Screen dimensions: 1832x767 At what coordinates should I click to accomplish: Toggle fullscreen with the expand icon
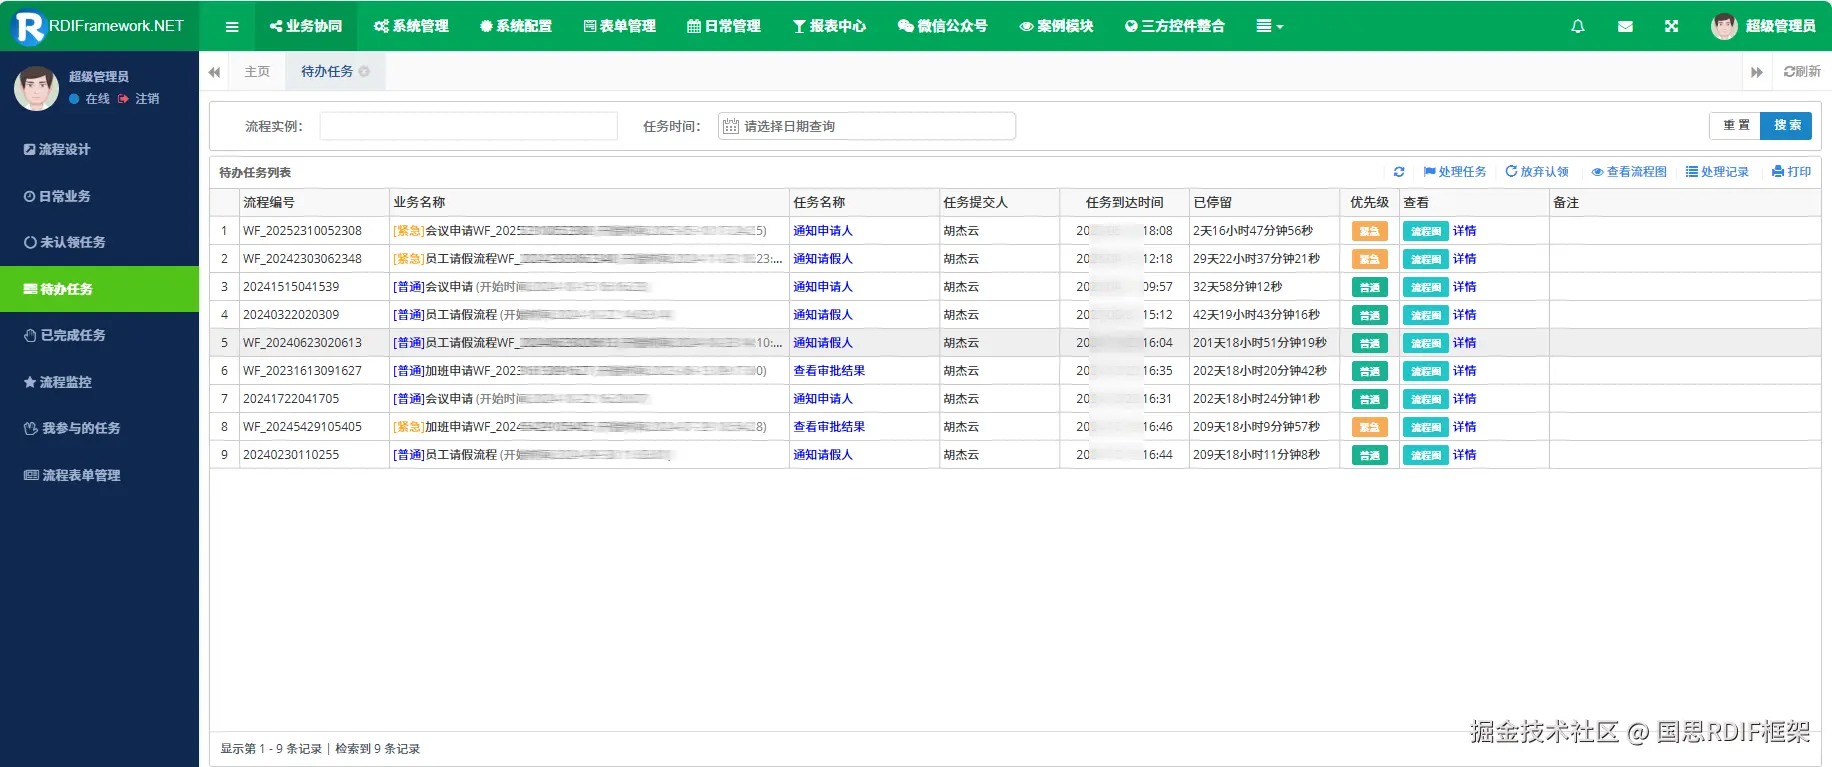click(1671, 26)
